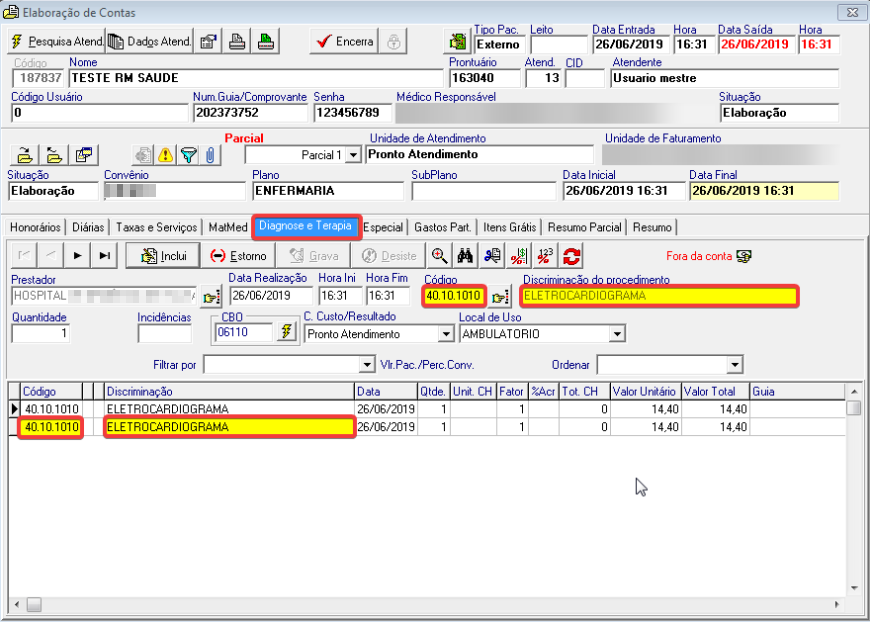
Task: Click the Discriminação column header
Action: 230,392
